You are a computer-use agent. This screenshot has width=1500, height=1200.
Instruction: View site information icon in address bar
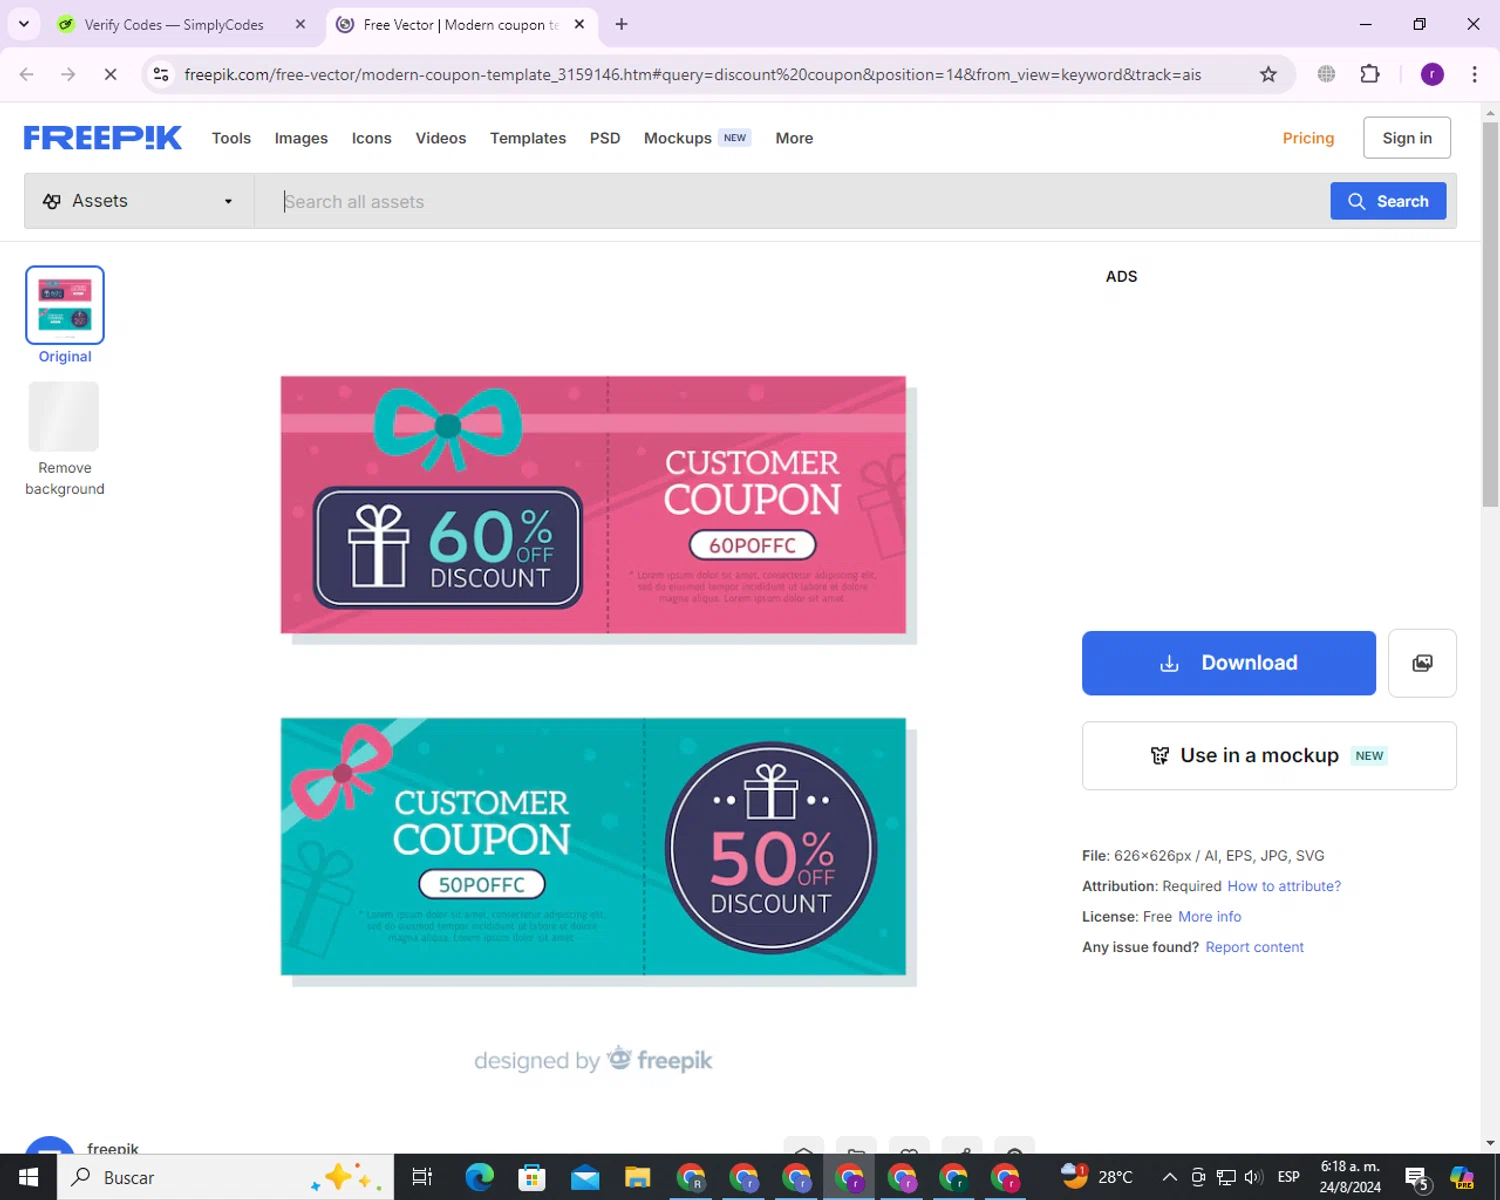[x=161, y=74]
